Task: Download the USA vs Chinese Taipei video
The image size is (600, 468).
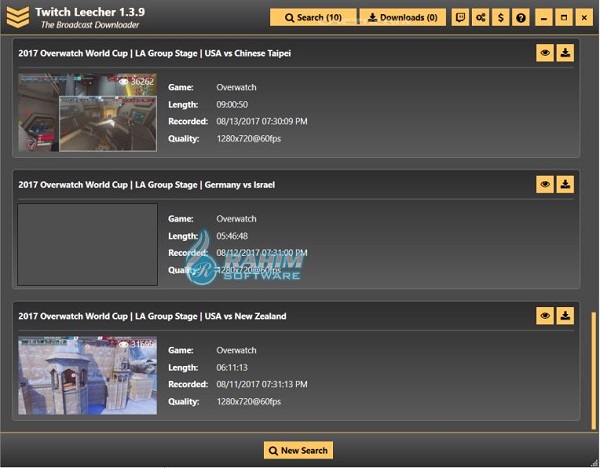Action: click(x=565, y=53)
